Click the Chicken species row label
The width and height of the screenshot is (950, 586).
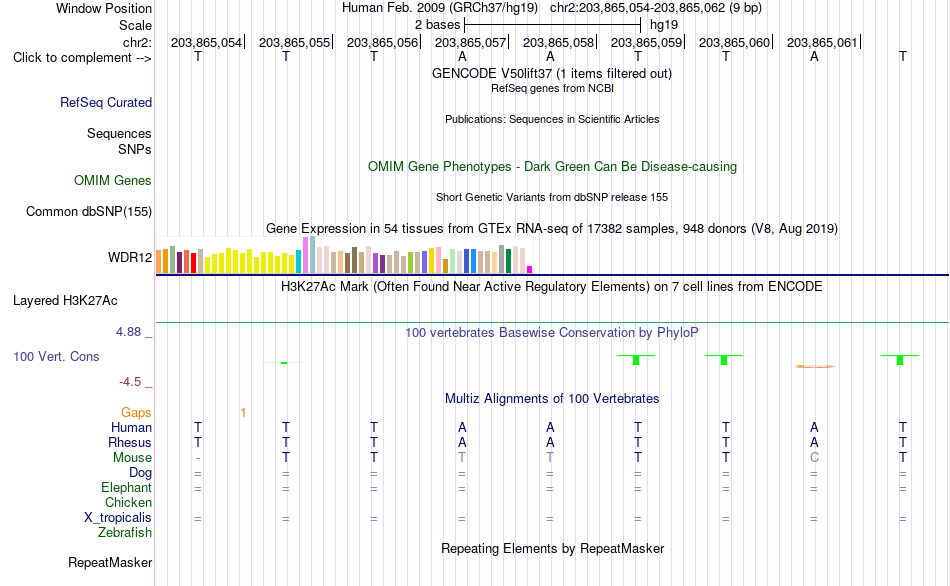click(128, 503)
